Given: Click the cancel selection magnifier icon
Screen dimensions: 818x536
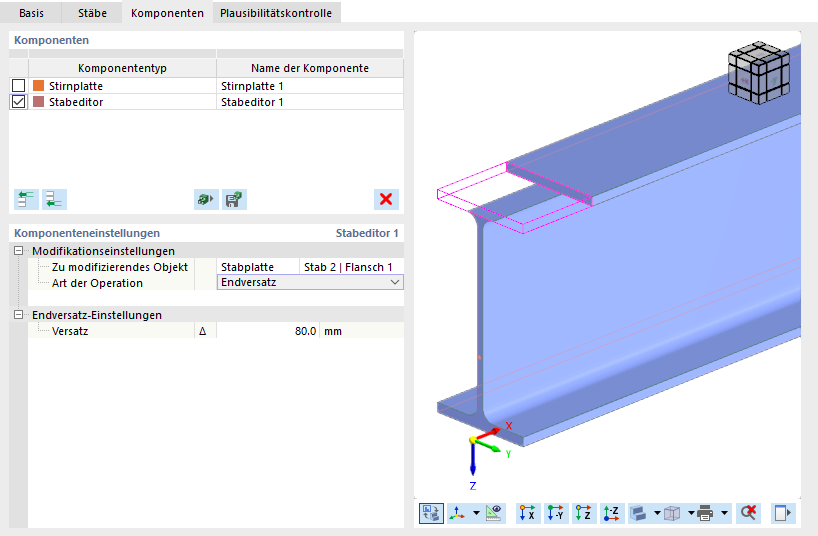Looking at the screenshot, I should click(x=748, y=513).
